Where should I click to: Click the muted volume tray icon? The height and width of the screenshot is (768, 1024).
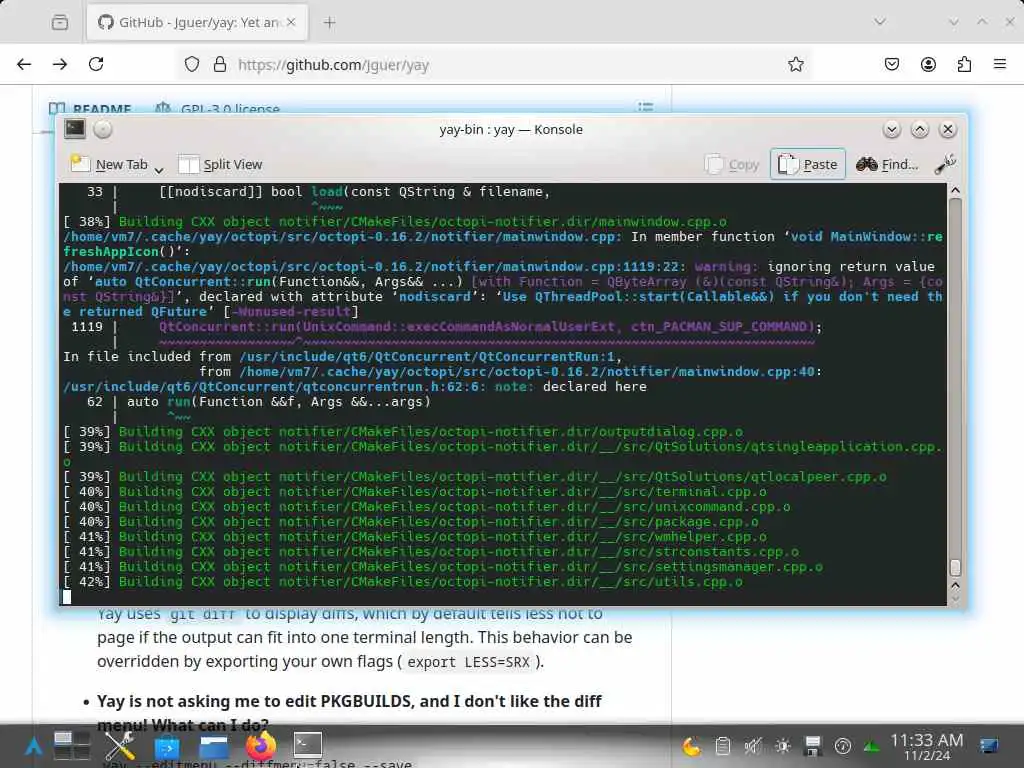(x=752, y=746)
